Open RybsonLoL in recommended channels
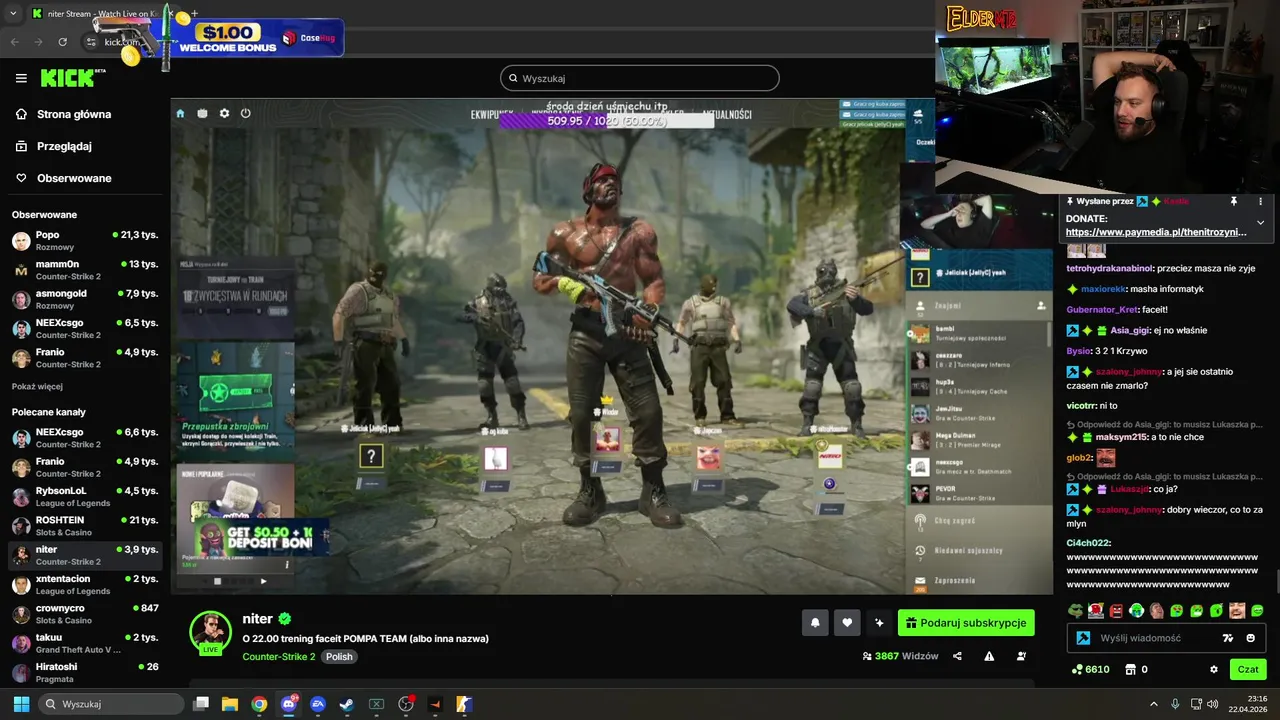 (x=85, y=496)
